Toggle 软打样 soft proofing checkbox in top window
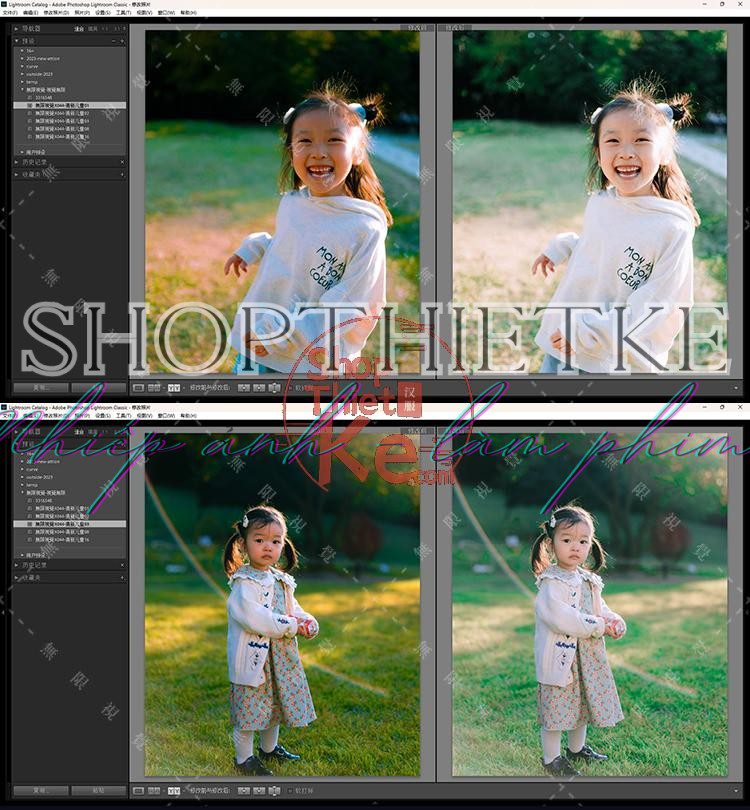Image resolution: width=750 pixels, height=810 pixels. [x=291, y=387]
